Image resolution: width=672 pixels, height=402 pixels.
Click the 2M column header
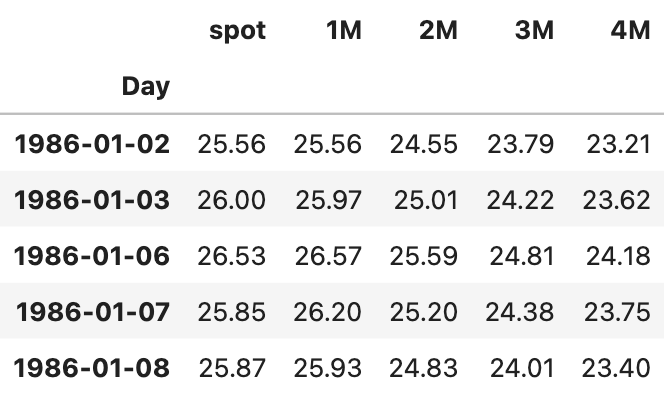(x=438, y=31)
